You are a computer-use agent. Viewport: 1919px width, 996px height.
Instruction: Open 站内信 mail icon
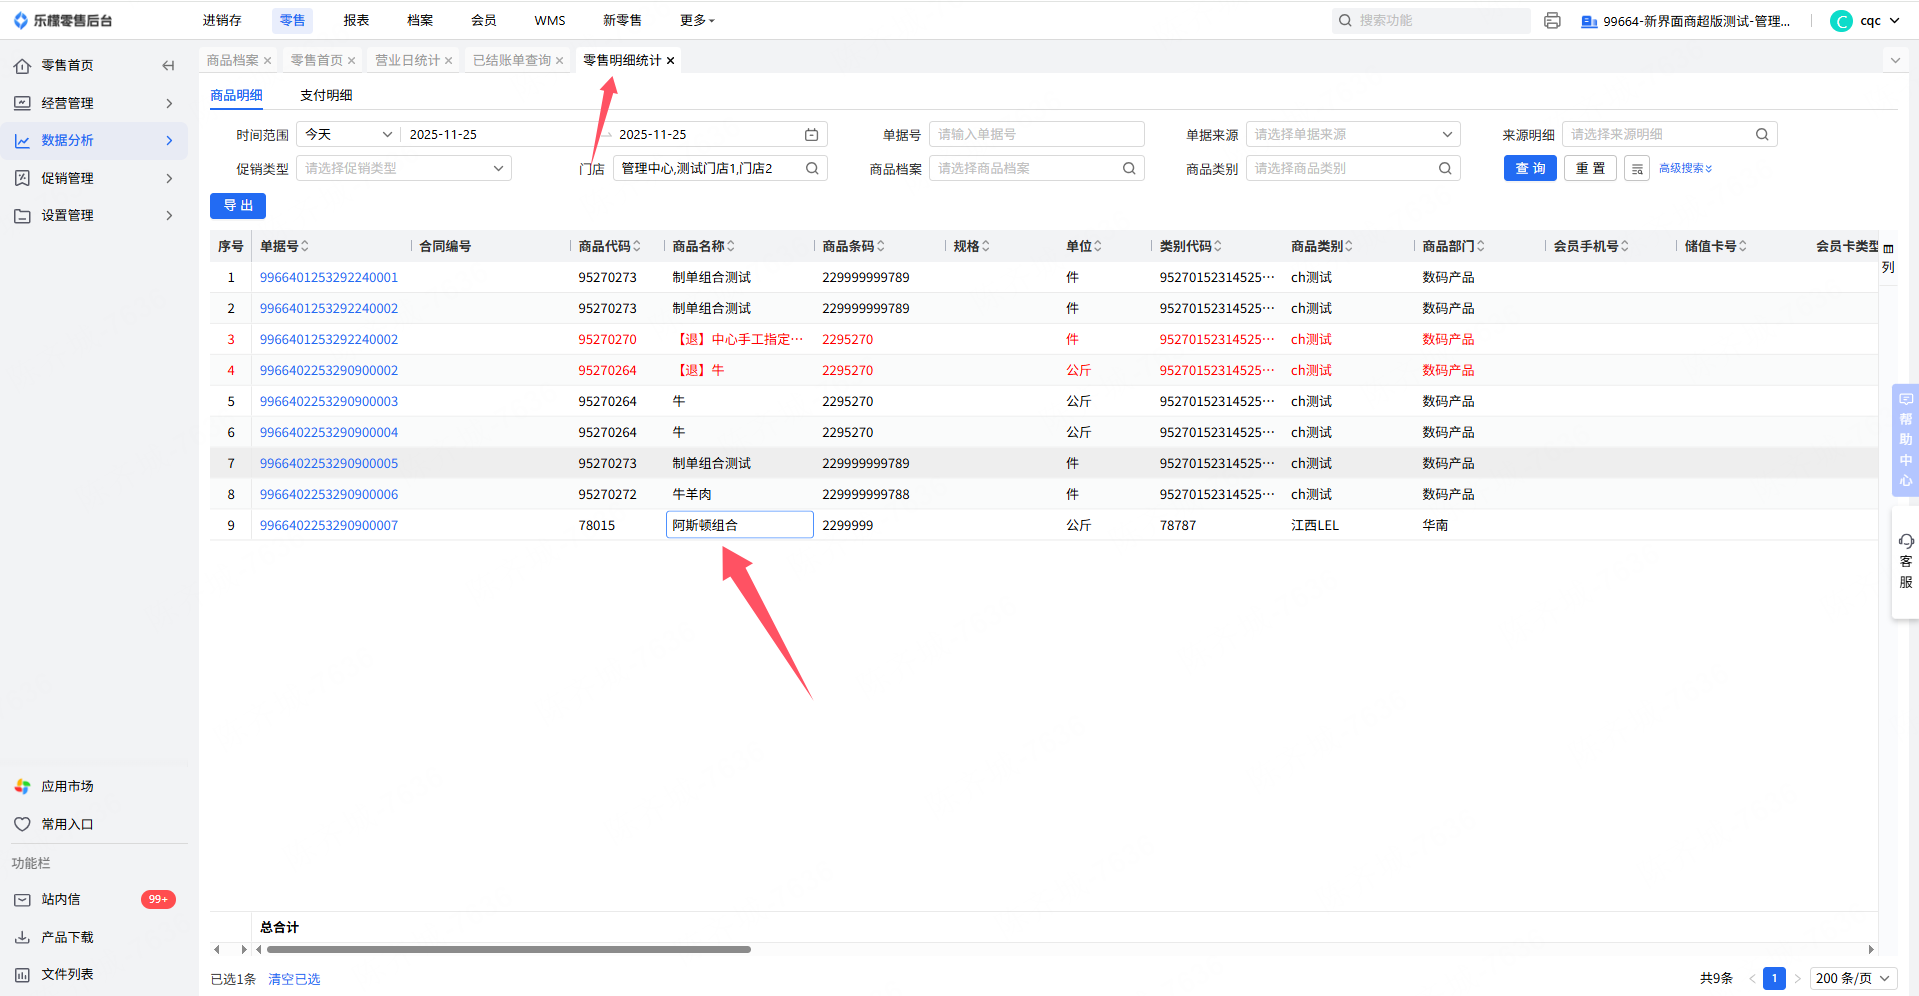tap(22, 900)
